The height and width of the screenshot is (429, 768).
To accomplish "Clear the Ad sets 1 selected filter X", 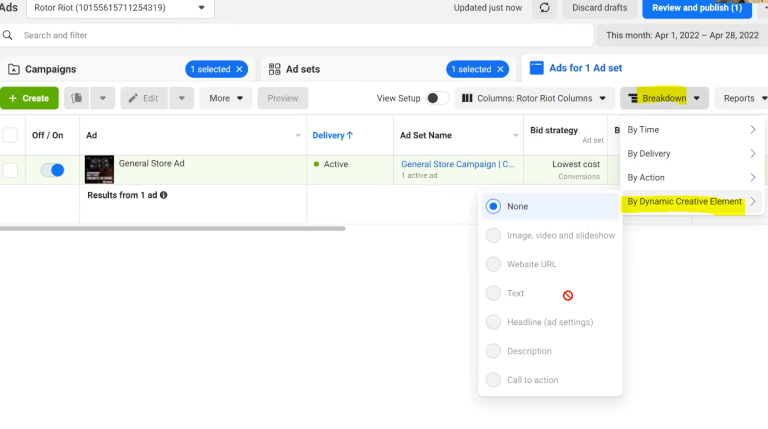I will [x=501, y=69].
